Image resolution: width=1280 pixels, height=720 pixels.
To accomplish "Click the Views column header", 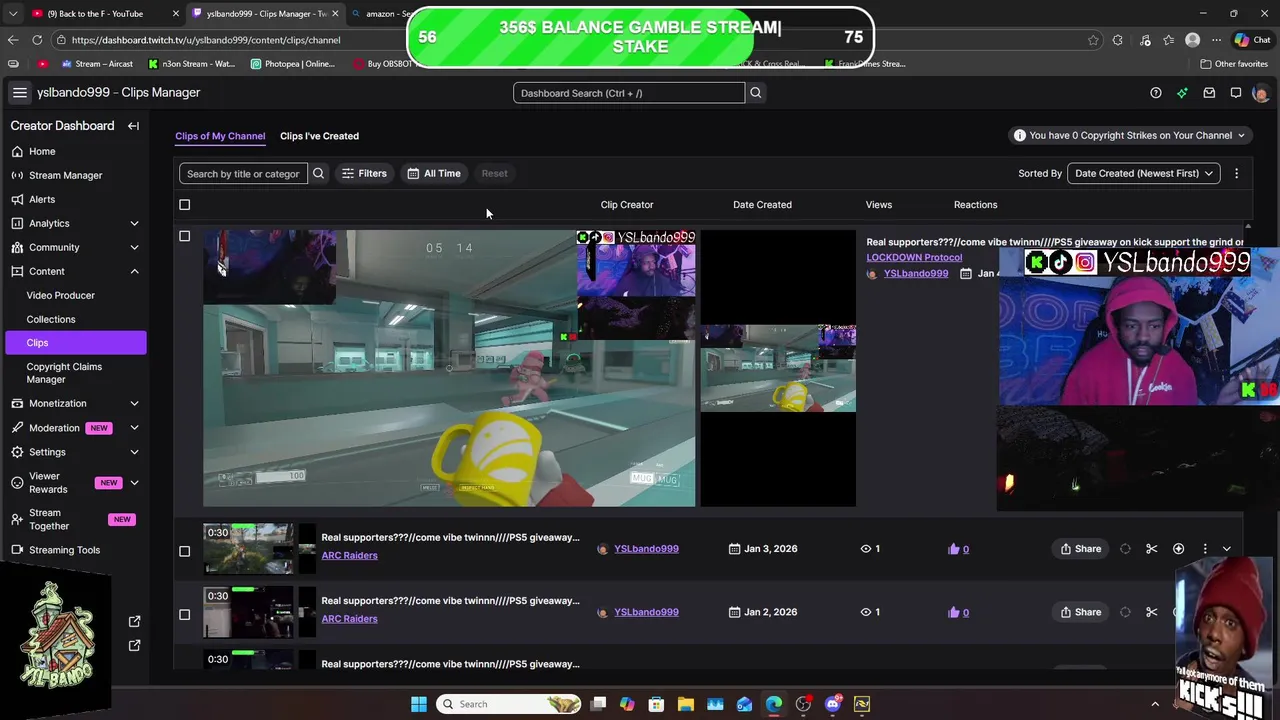I will pyautogui.click(x=878, y=205).
